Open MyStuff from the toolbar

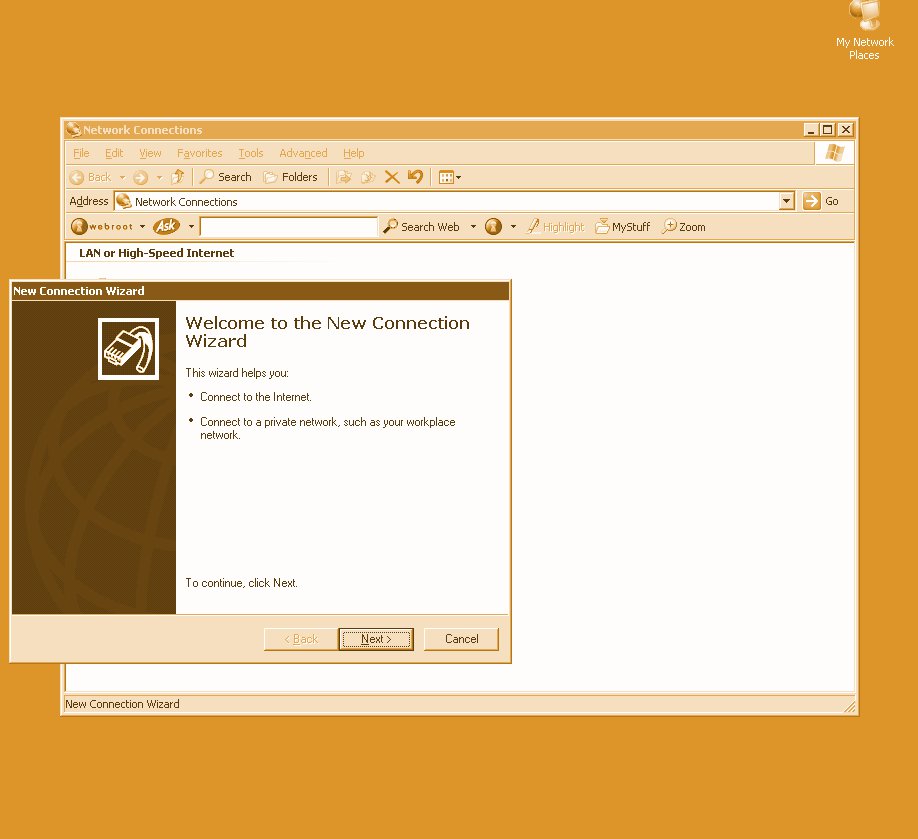pos(623,227)
